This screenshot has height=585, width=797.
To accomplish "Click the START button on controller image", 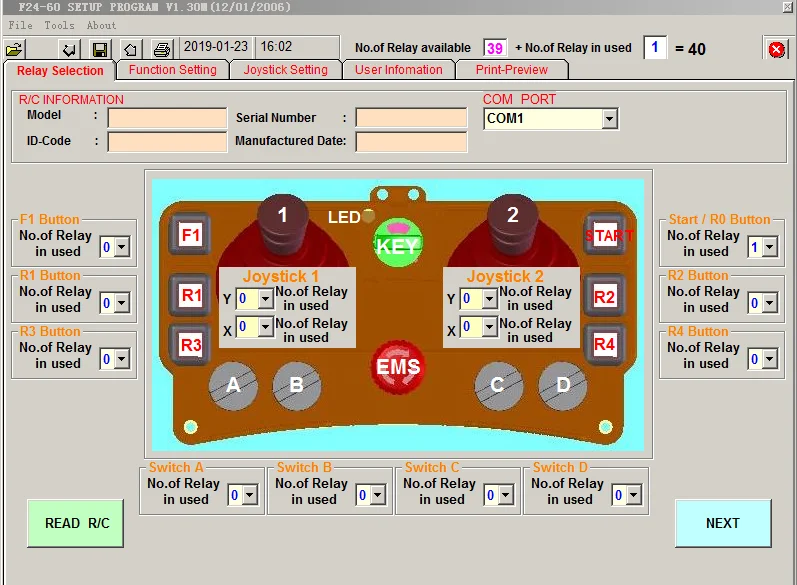I will coord(605,235).
